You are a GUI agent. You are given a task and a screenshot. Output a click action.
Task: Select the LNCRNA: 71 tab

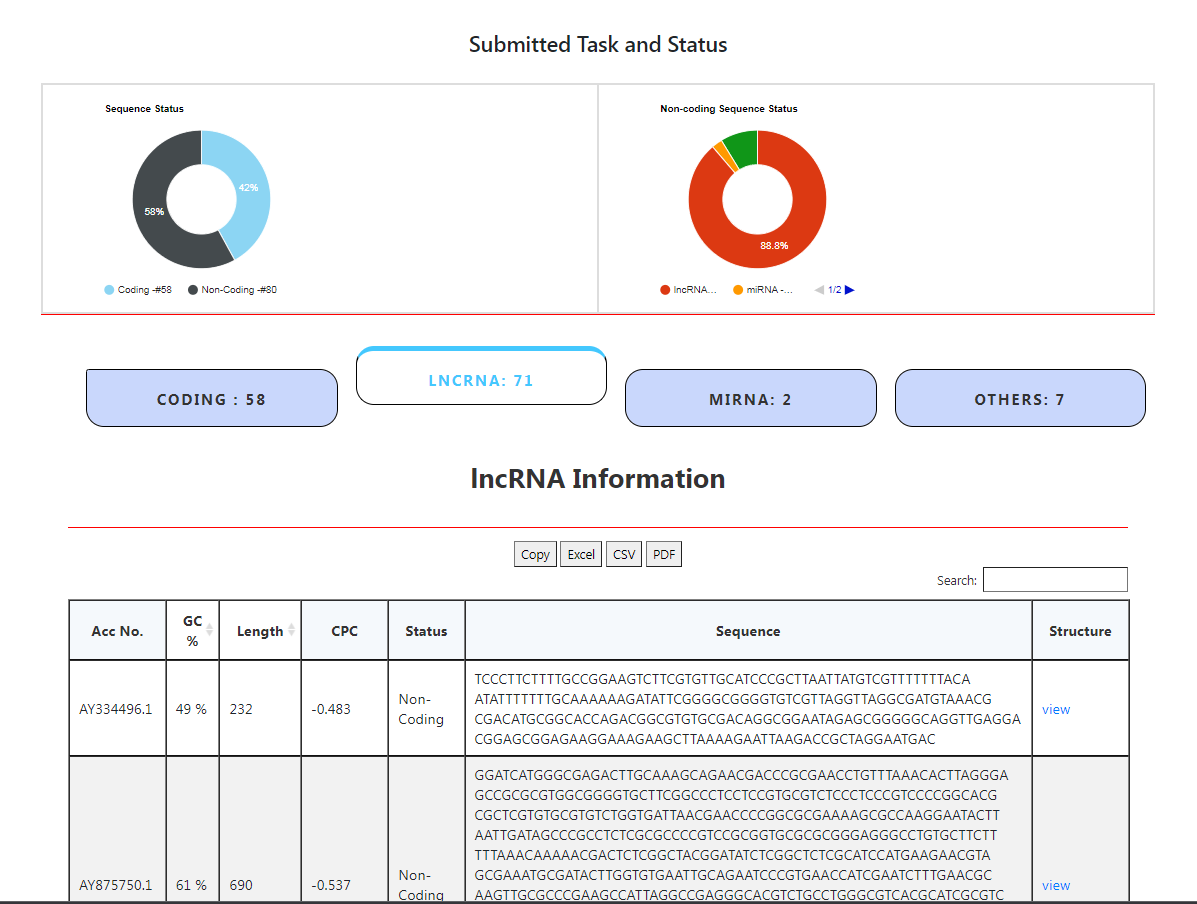point(481,377)
